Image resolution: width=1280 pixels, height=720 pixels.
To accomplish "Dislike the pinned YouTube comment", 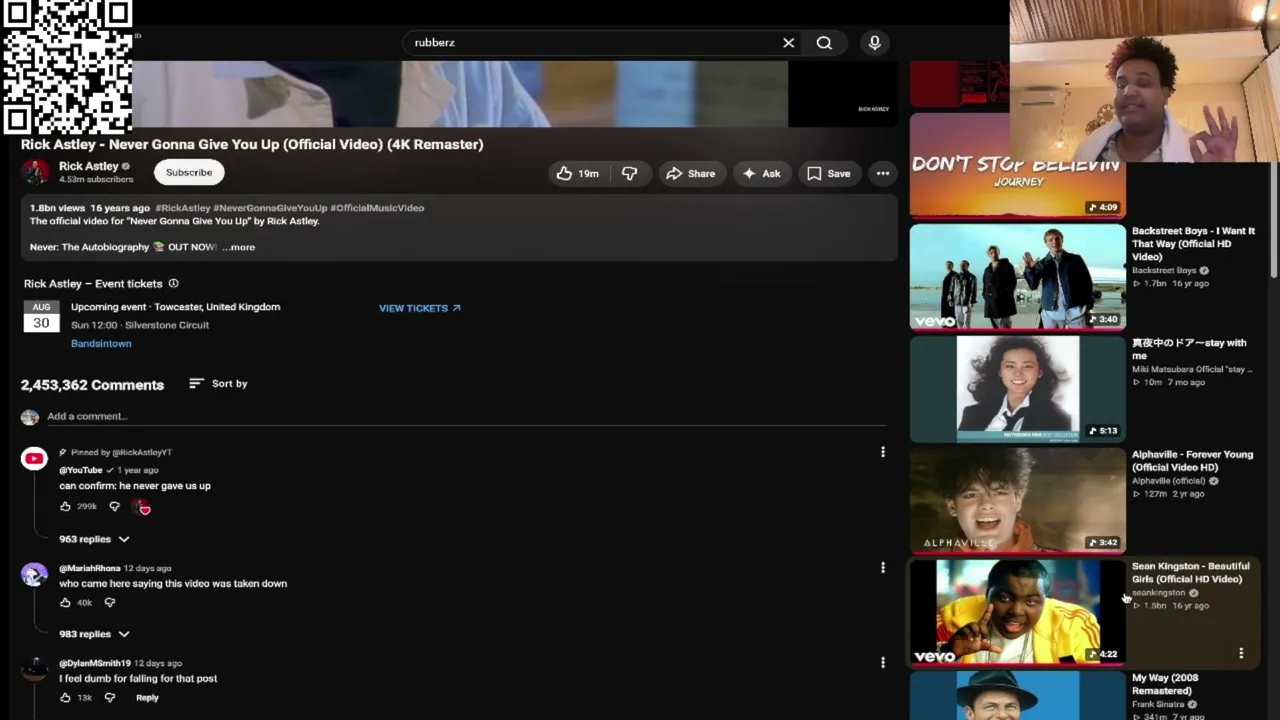I will [x=114, y=507].
